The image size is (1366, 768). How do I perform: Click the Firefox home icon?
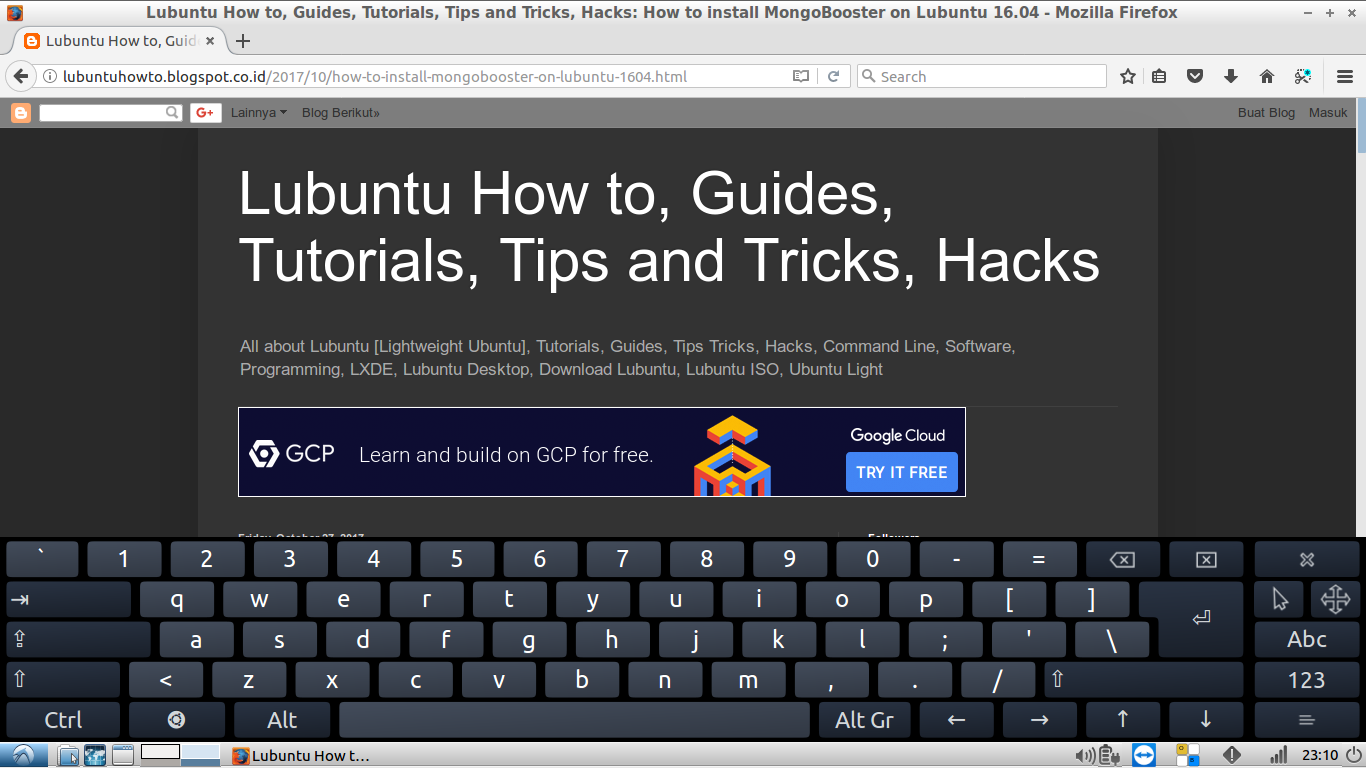pos(1266,75)
